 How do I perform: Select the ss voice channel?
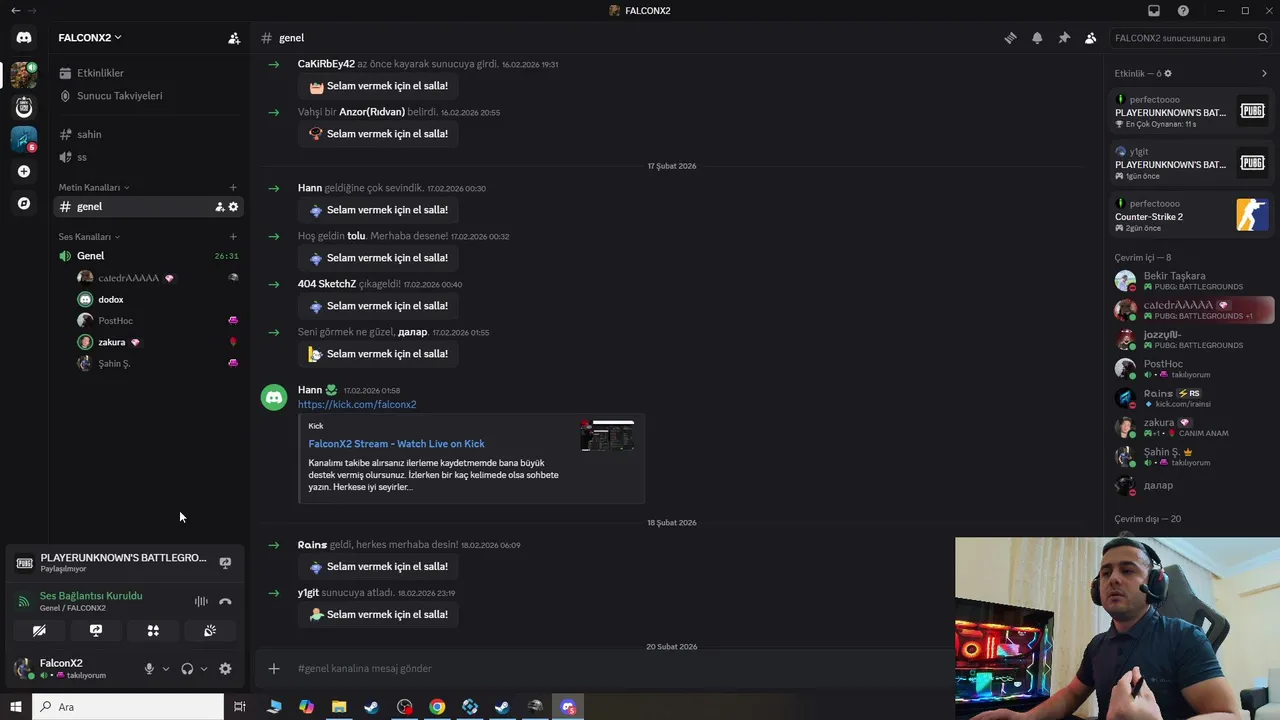(148, 157)
